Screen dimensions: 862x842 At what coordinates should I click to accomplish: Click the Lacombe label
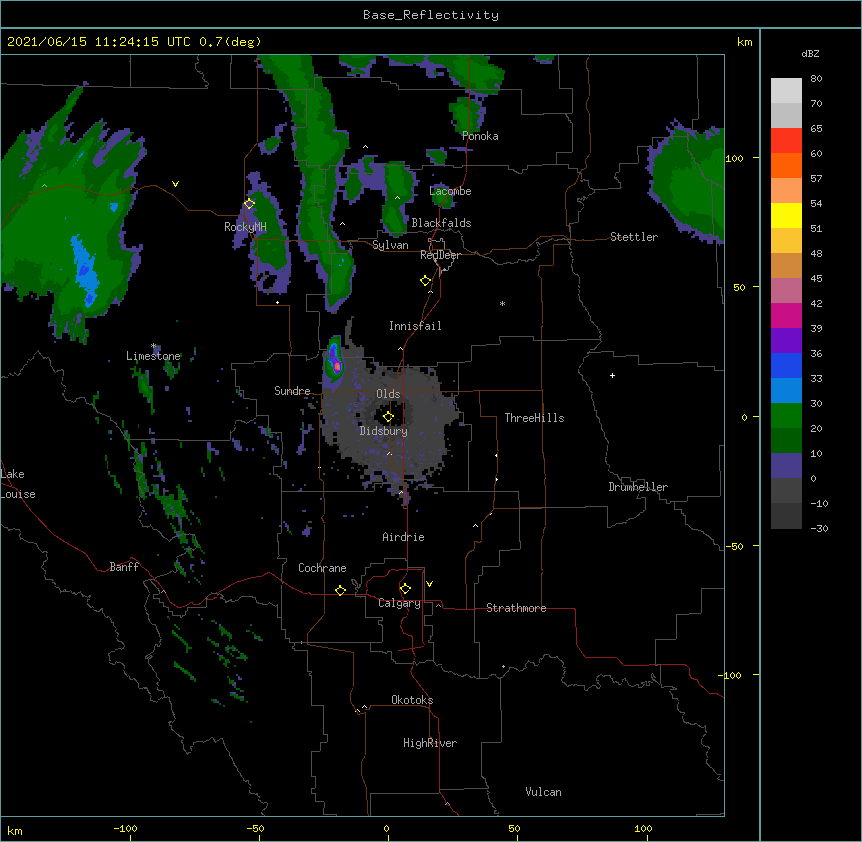coord(450,191)
